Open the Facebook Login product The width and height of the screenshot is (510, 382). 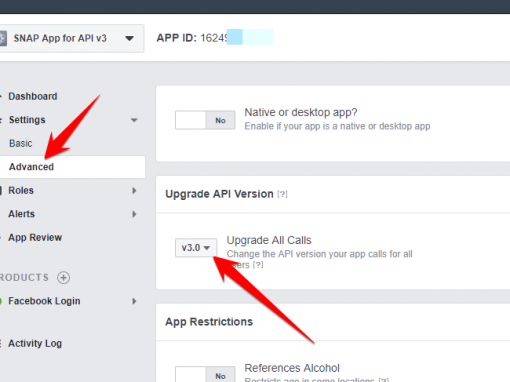click(44, 301)
